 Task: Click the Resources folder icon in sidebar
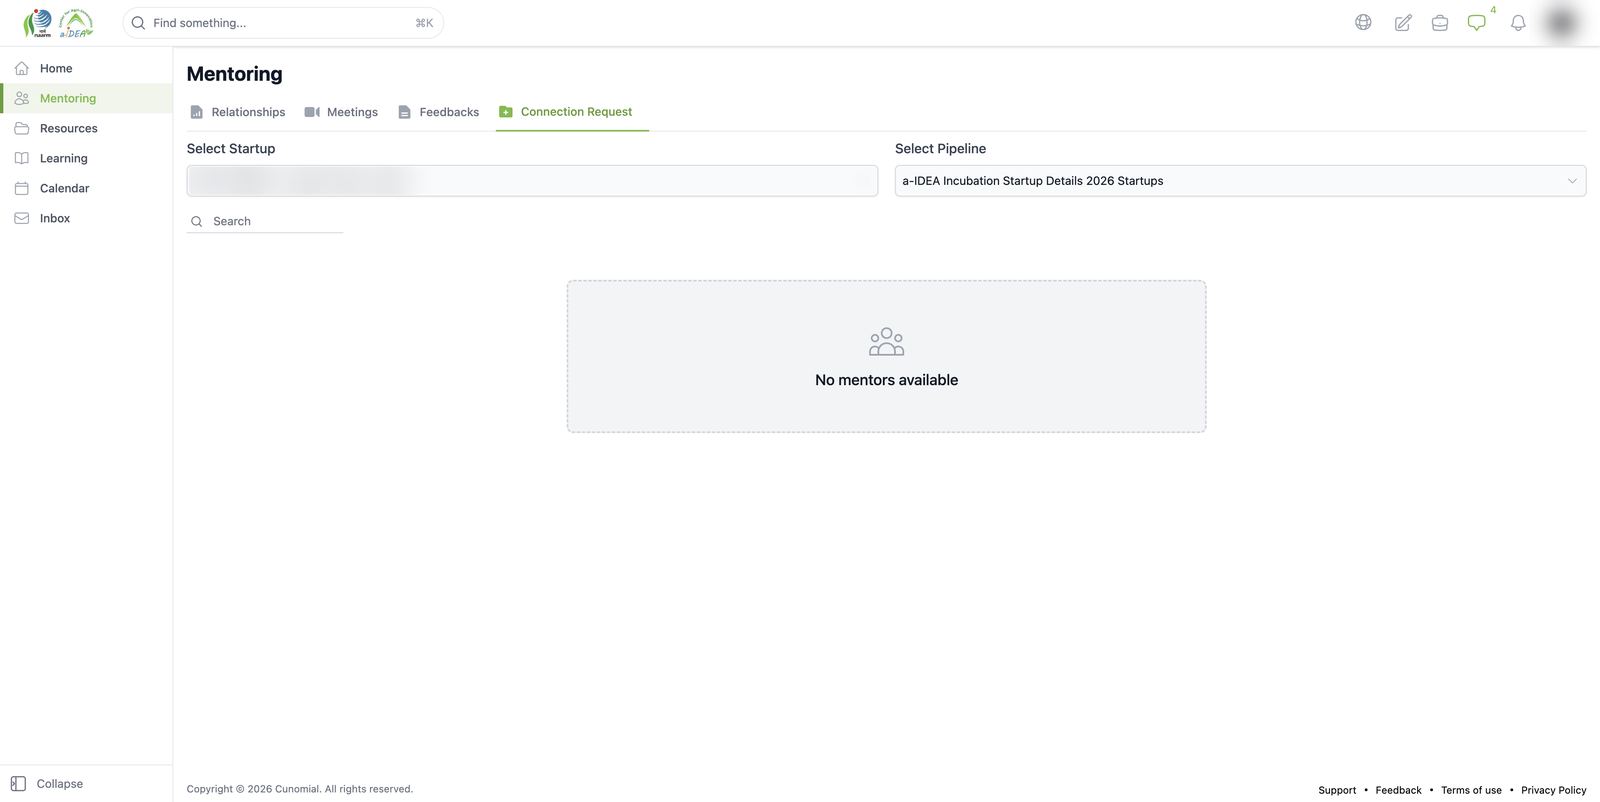tap(22, 128)
